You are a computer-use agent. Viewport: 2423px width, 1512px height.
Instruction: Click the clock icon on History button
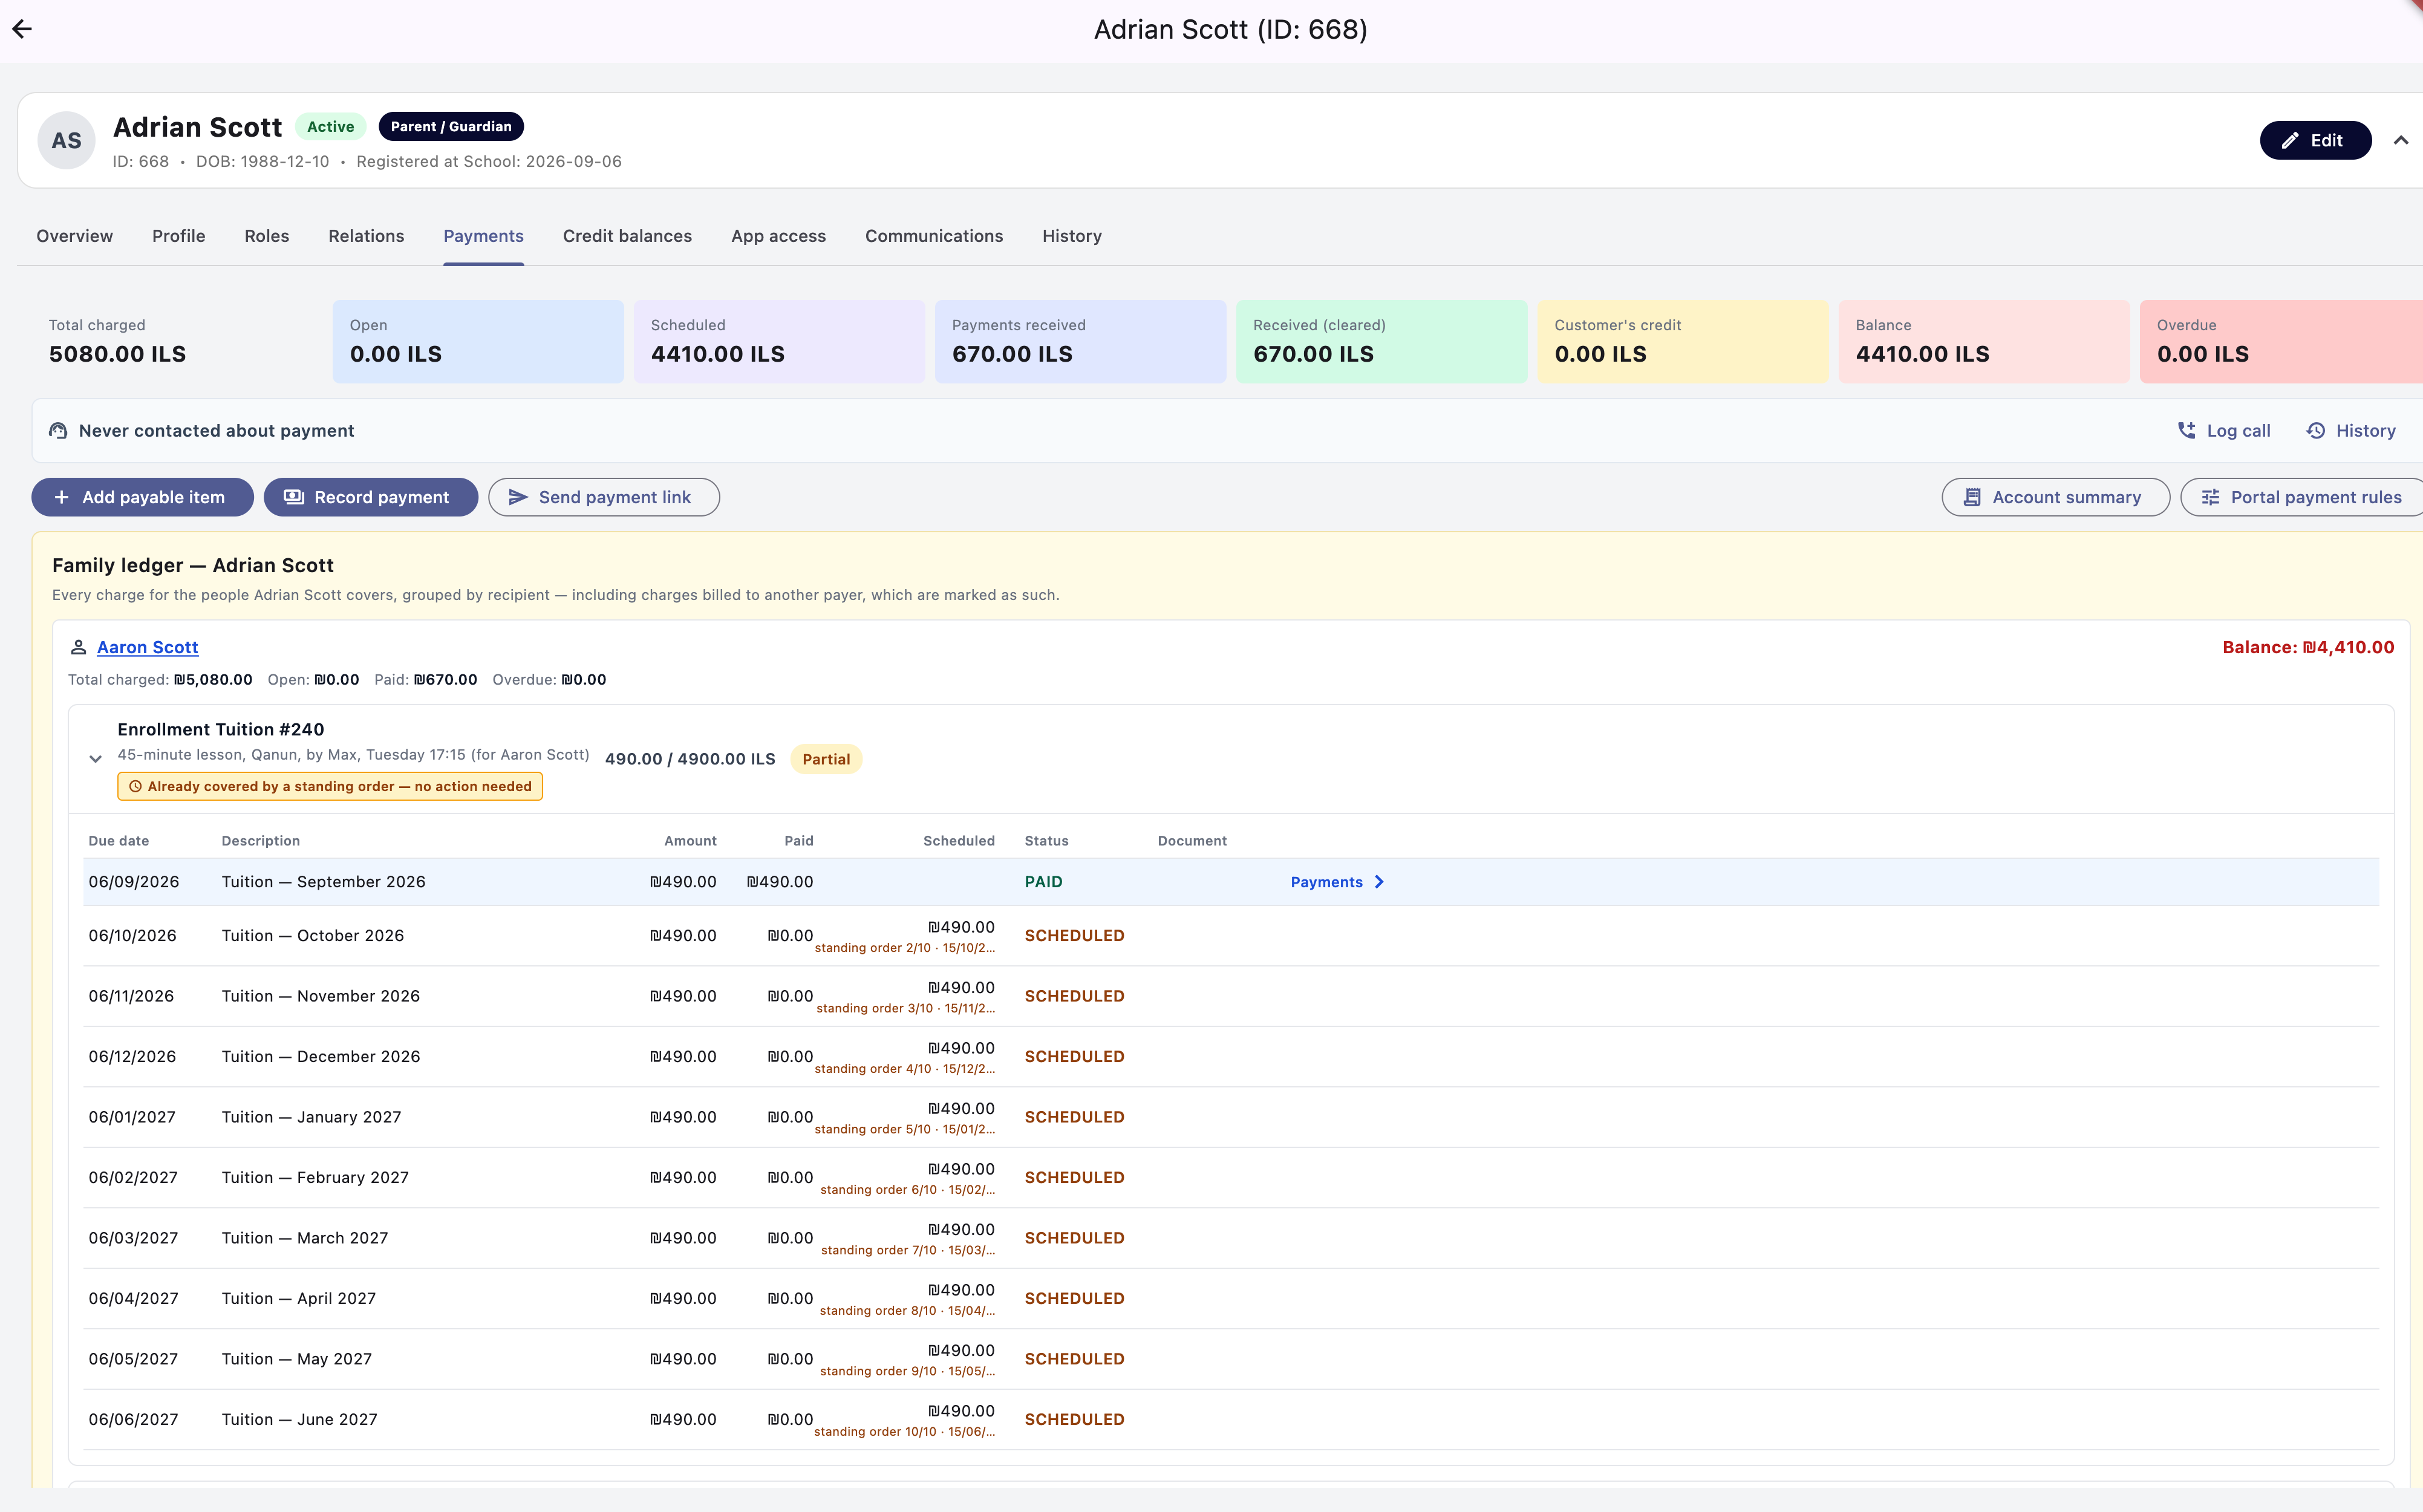[2315, 431]
